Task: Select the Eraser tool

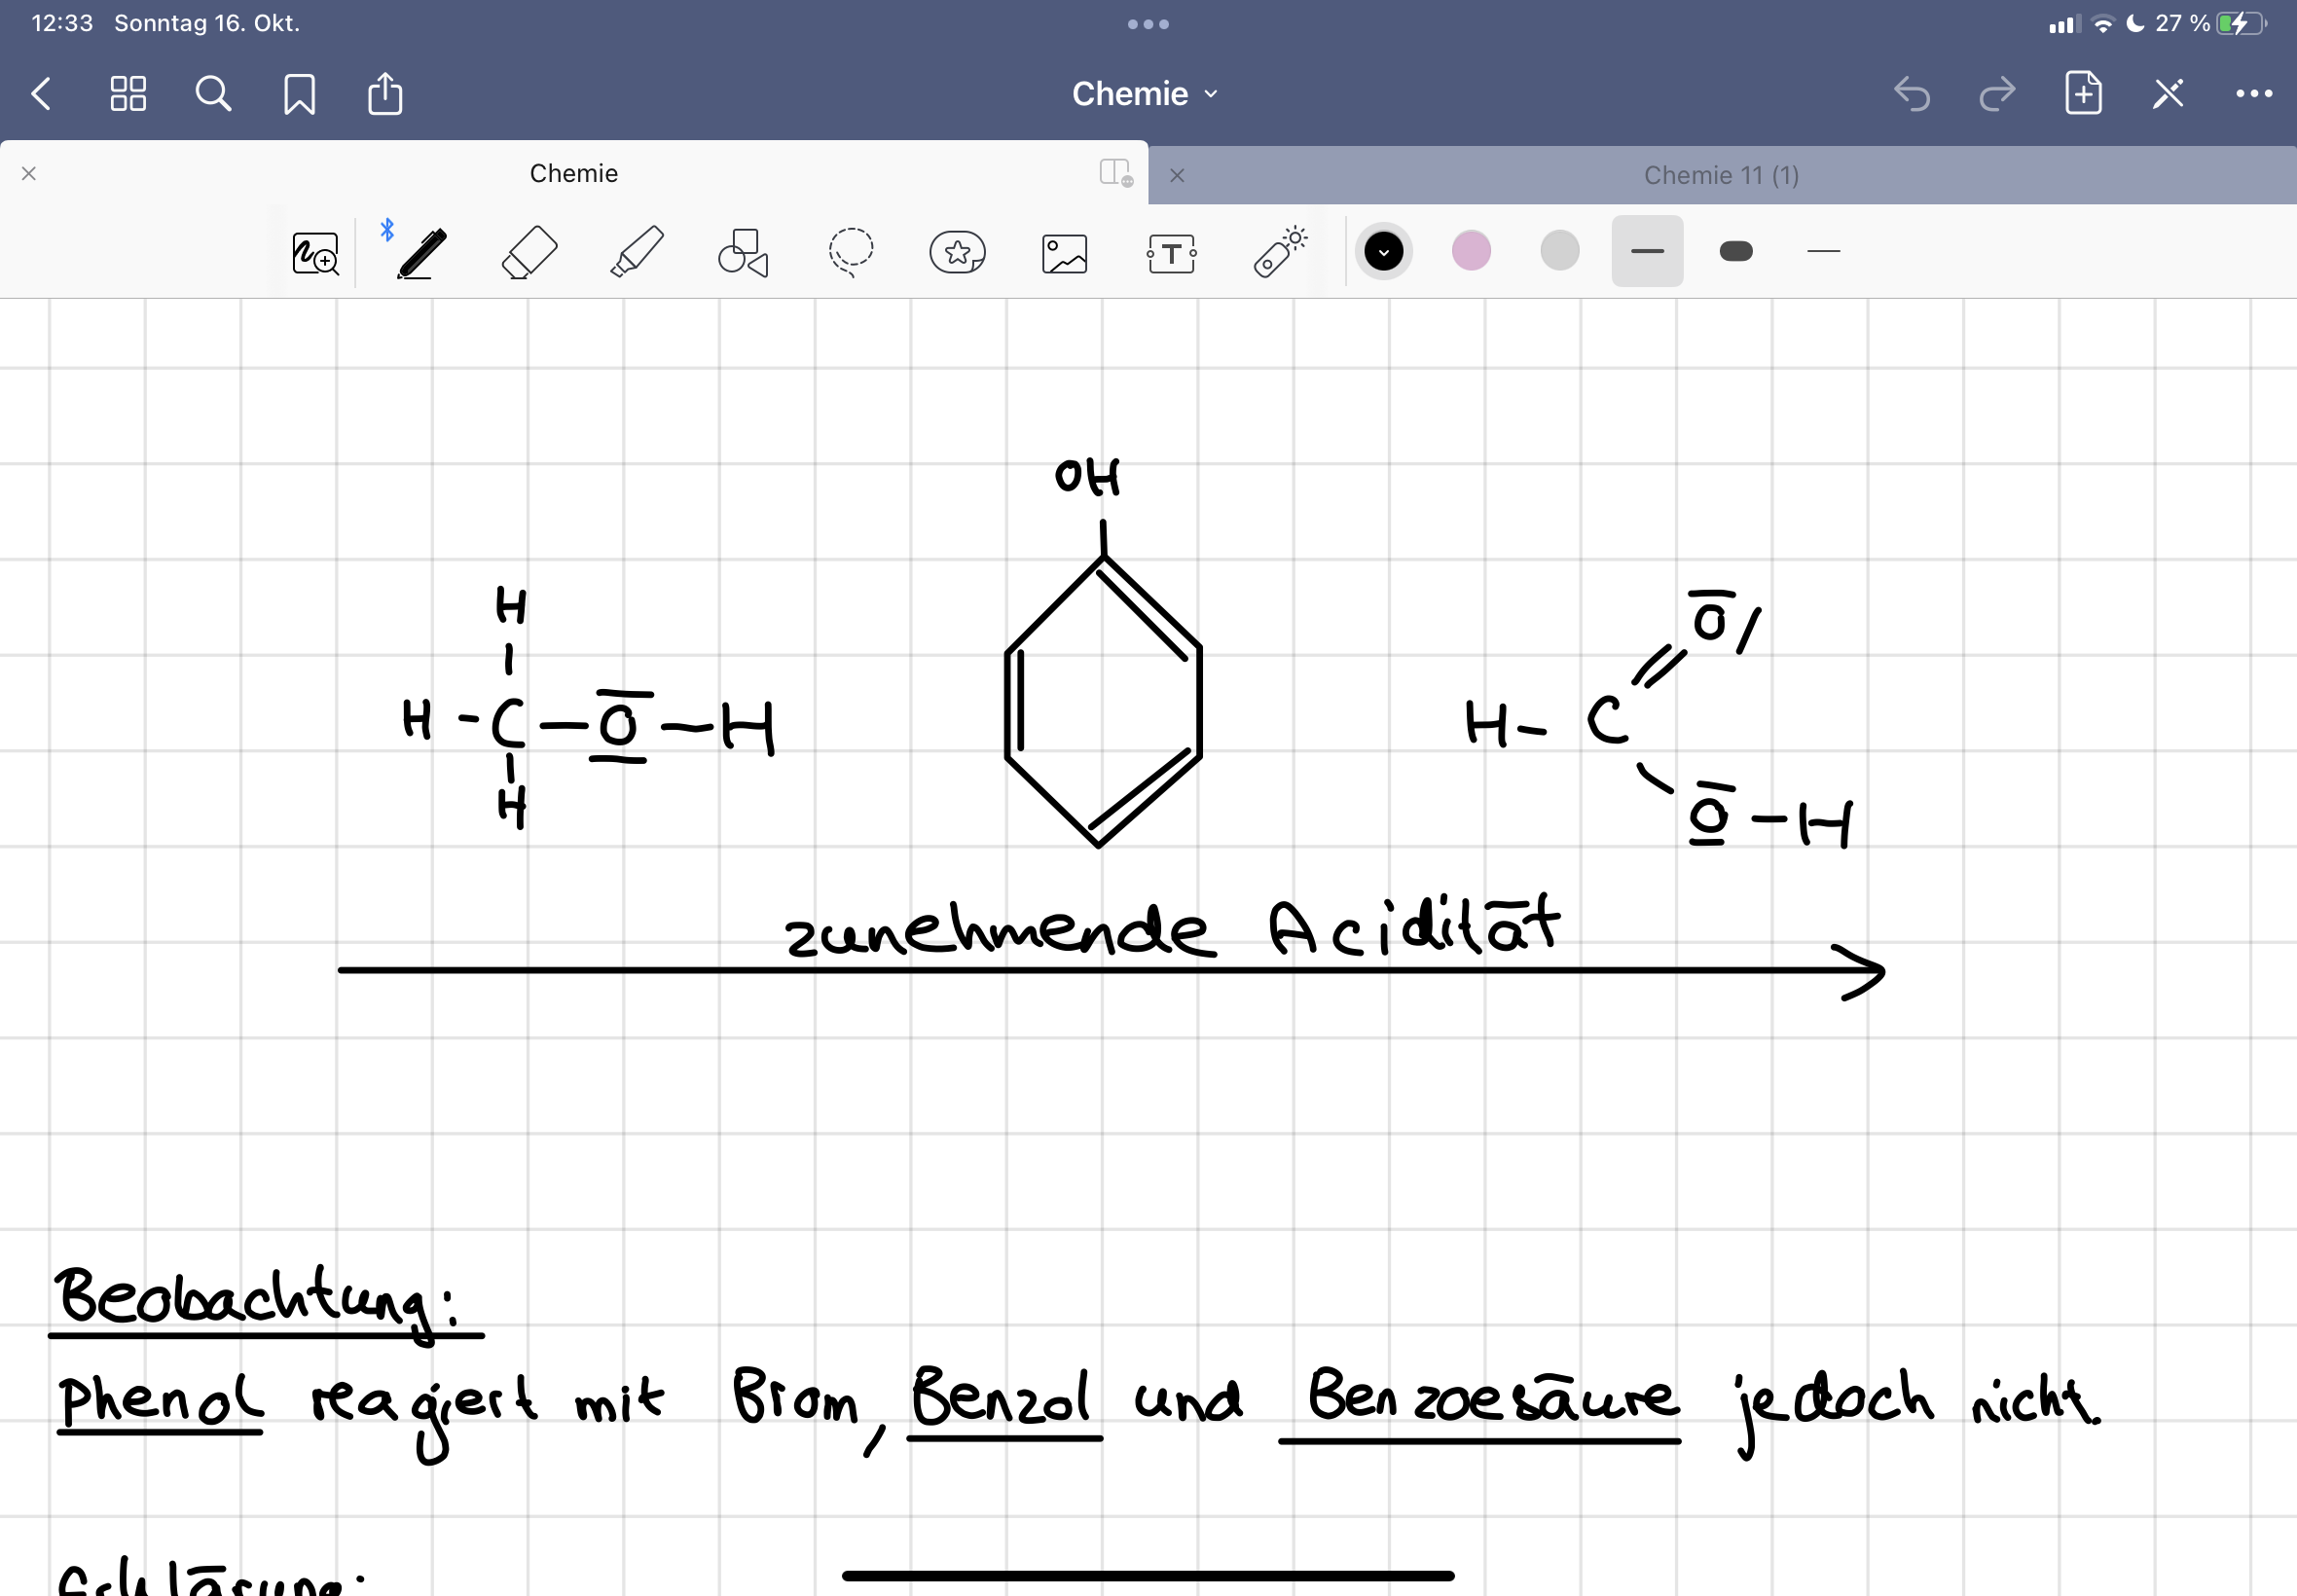Action: click(x=528, y=252)
